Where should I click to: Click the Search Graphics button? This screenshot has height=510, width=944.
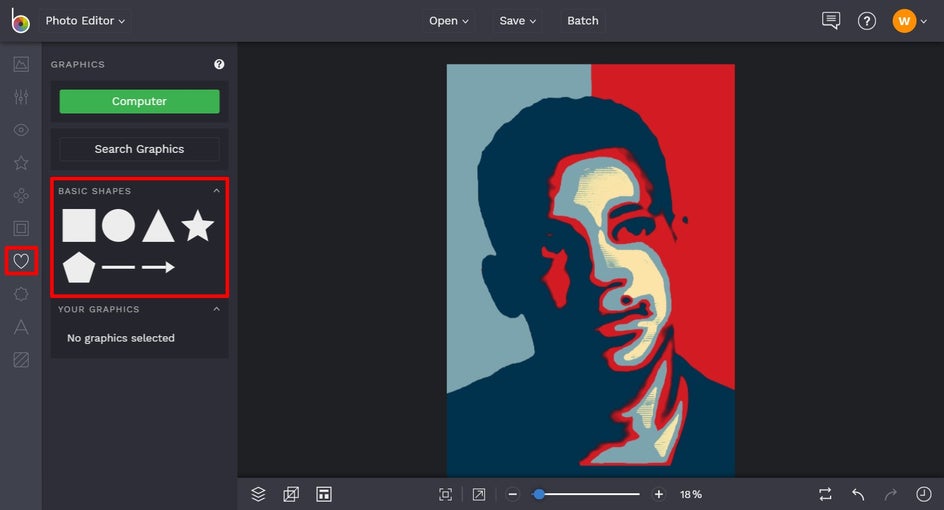point(140,149)
